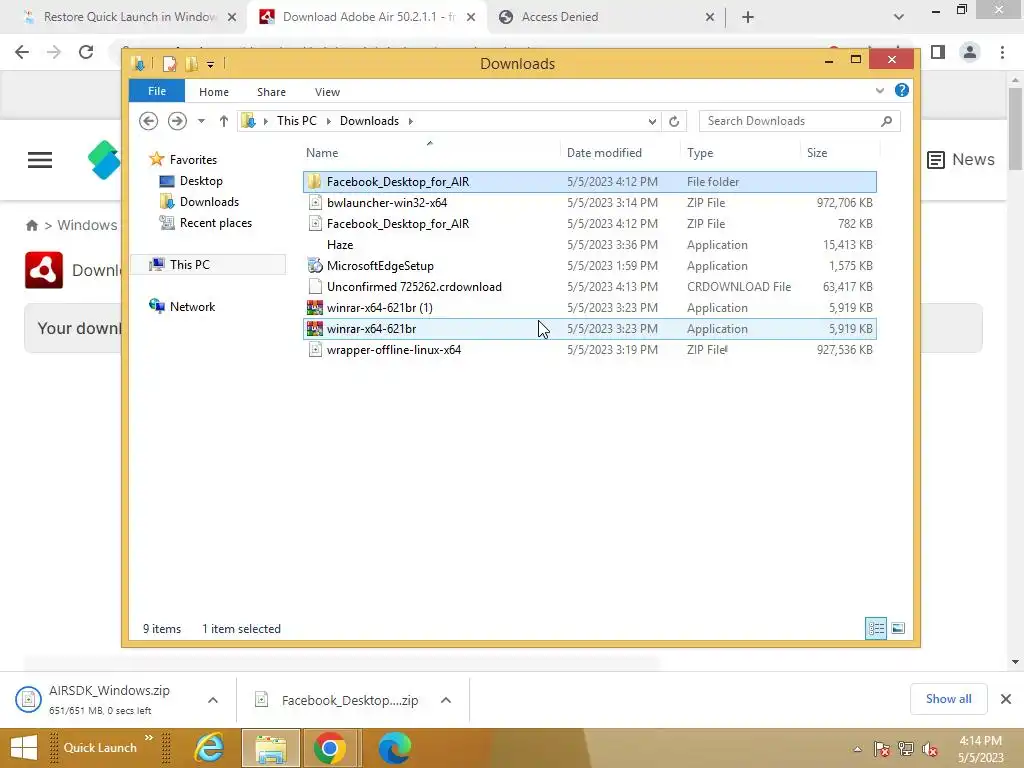Viewport: 1024px width, 768px height.
Task: Open the Share ribbon tab
Action: click(x=271, y=92)
